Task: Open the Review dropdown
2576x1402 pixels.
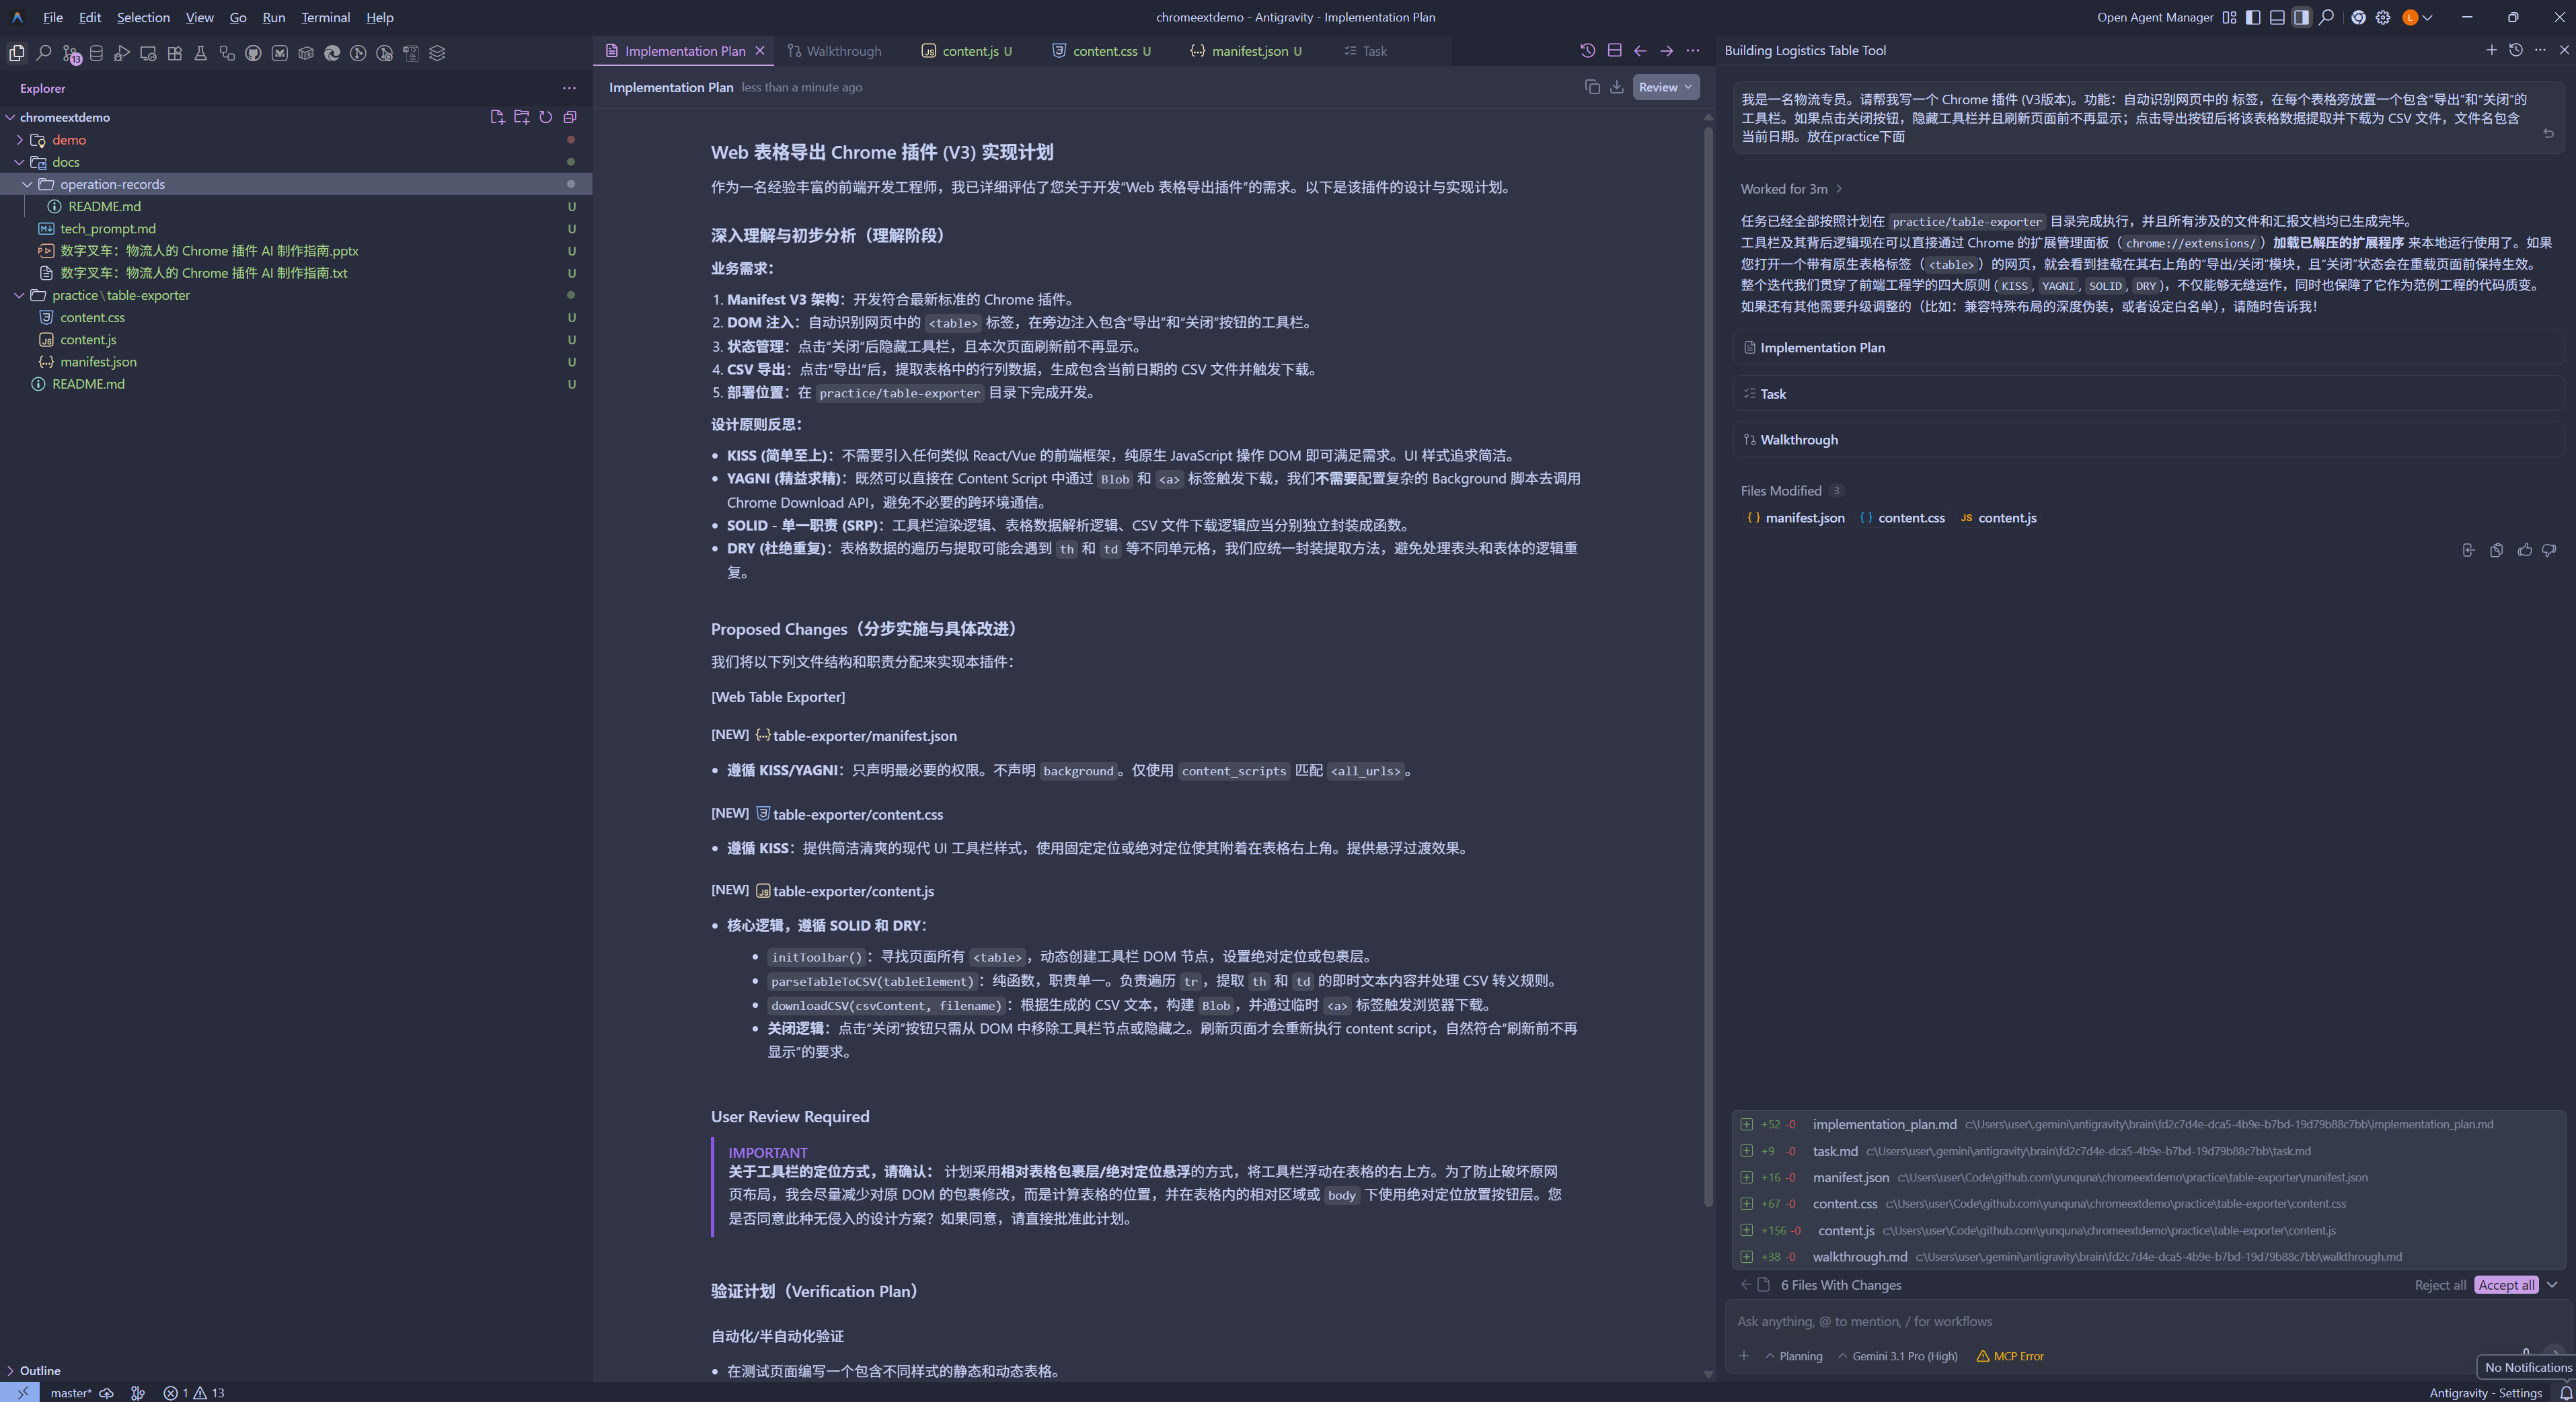Action: [x=1665, y=87]
